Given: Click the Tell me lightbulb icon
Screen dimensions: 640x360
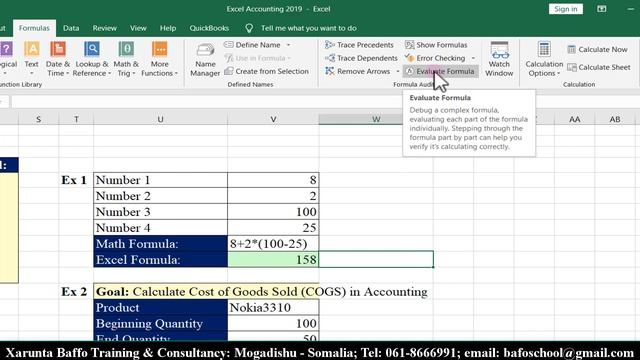Looking at the screenshot, I should 249,28.
